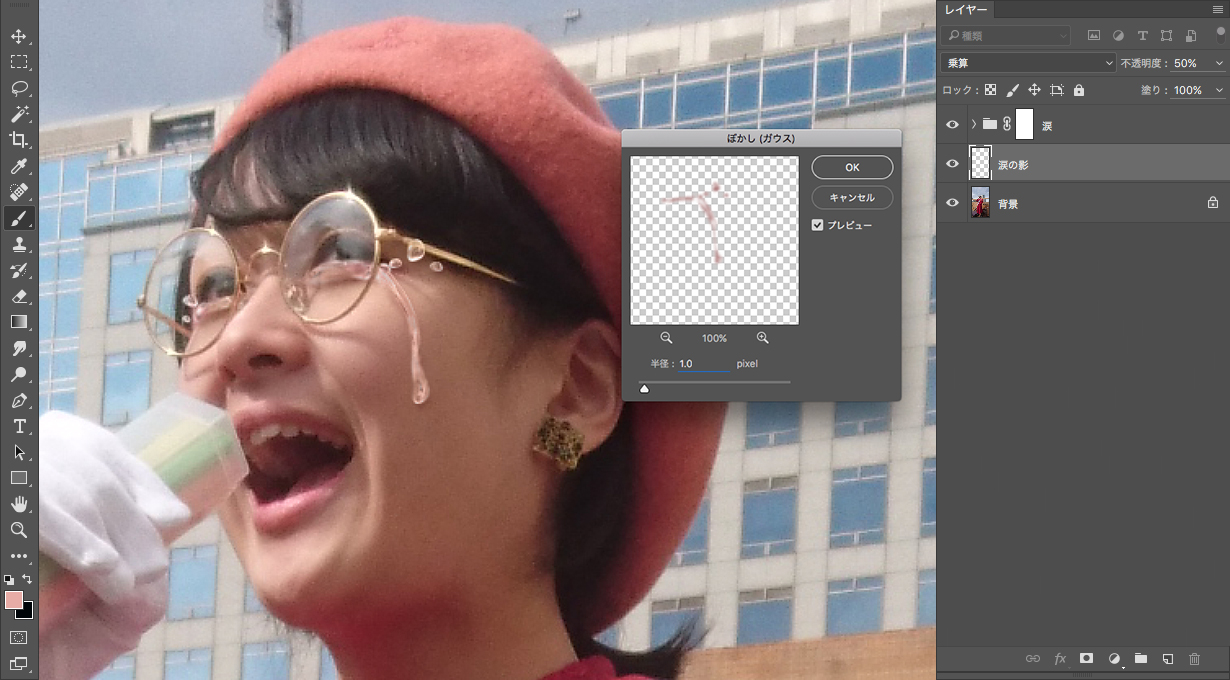Toggle the プレビュー checkbox

coord(818,225)
